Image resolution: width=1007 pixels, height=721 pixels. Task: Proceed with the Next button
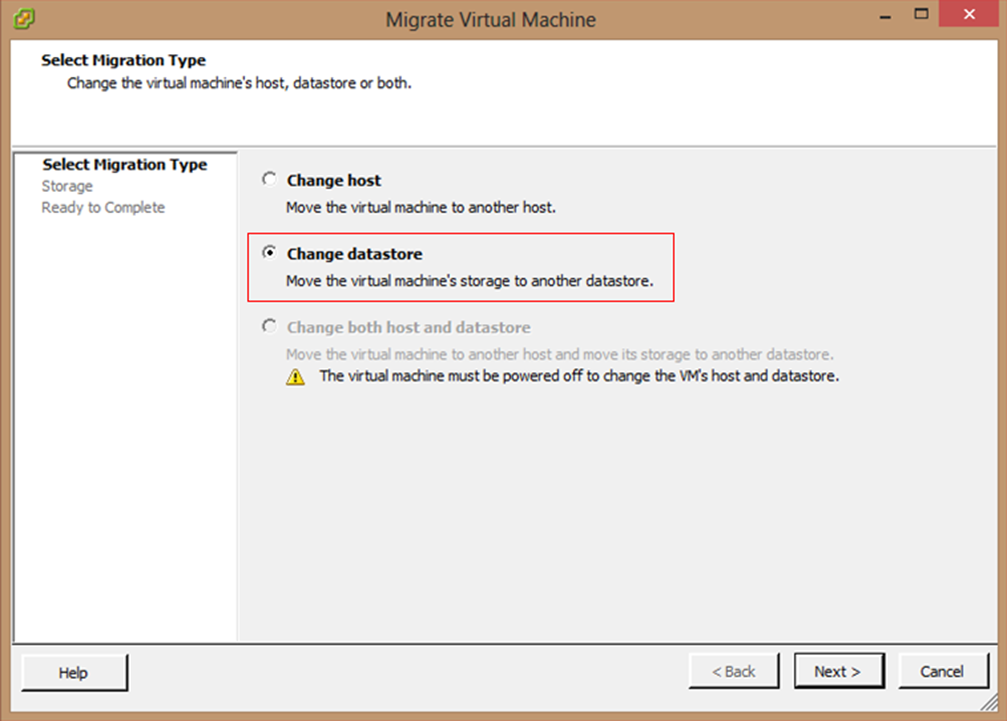pyautogui.click(x=837, y=672)
